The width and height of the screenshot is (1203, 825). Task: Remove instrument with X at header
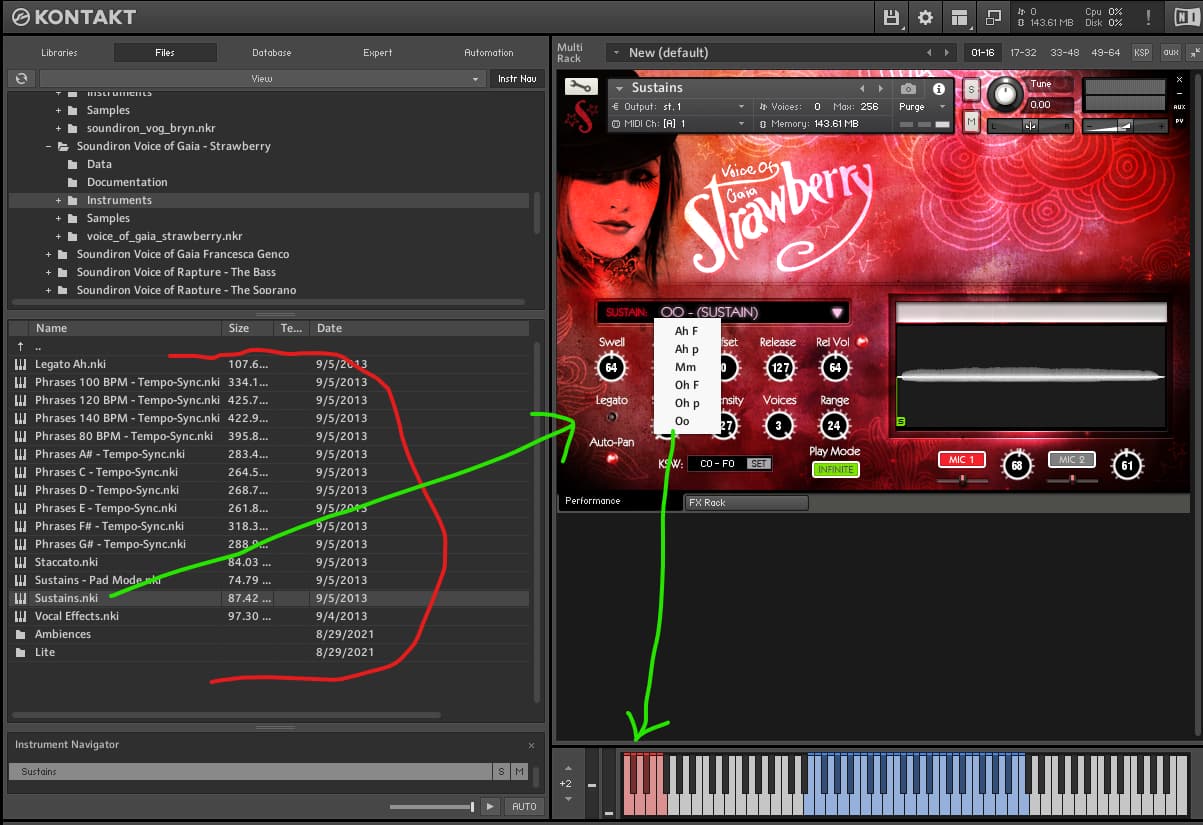(1180, 79)
